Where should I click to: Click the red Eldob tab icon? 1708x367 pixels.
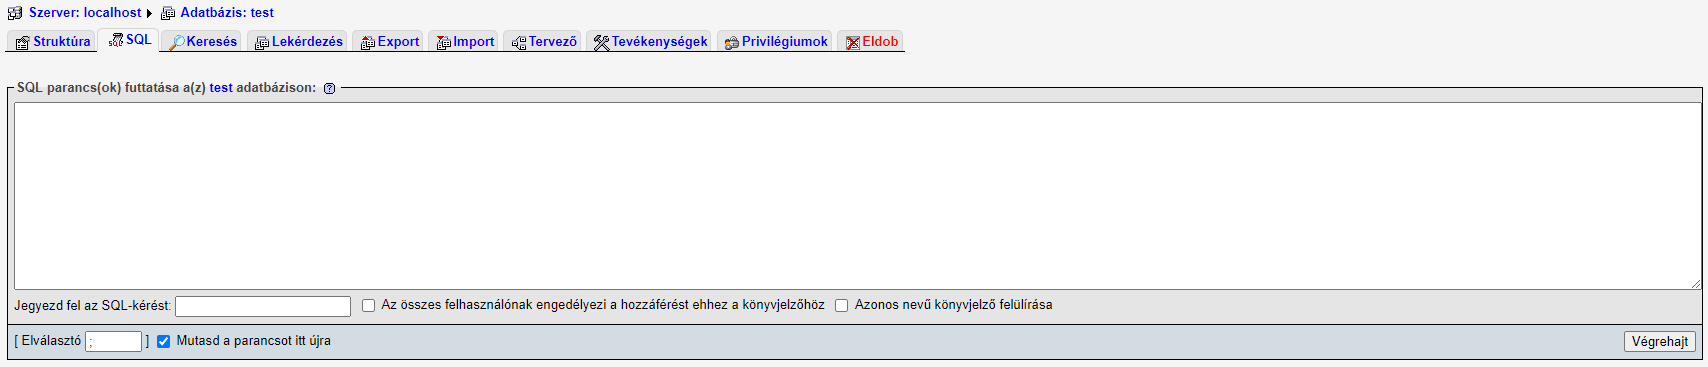click(853, 42)
